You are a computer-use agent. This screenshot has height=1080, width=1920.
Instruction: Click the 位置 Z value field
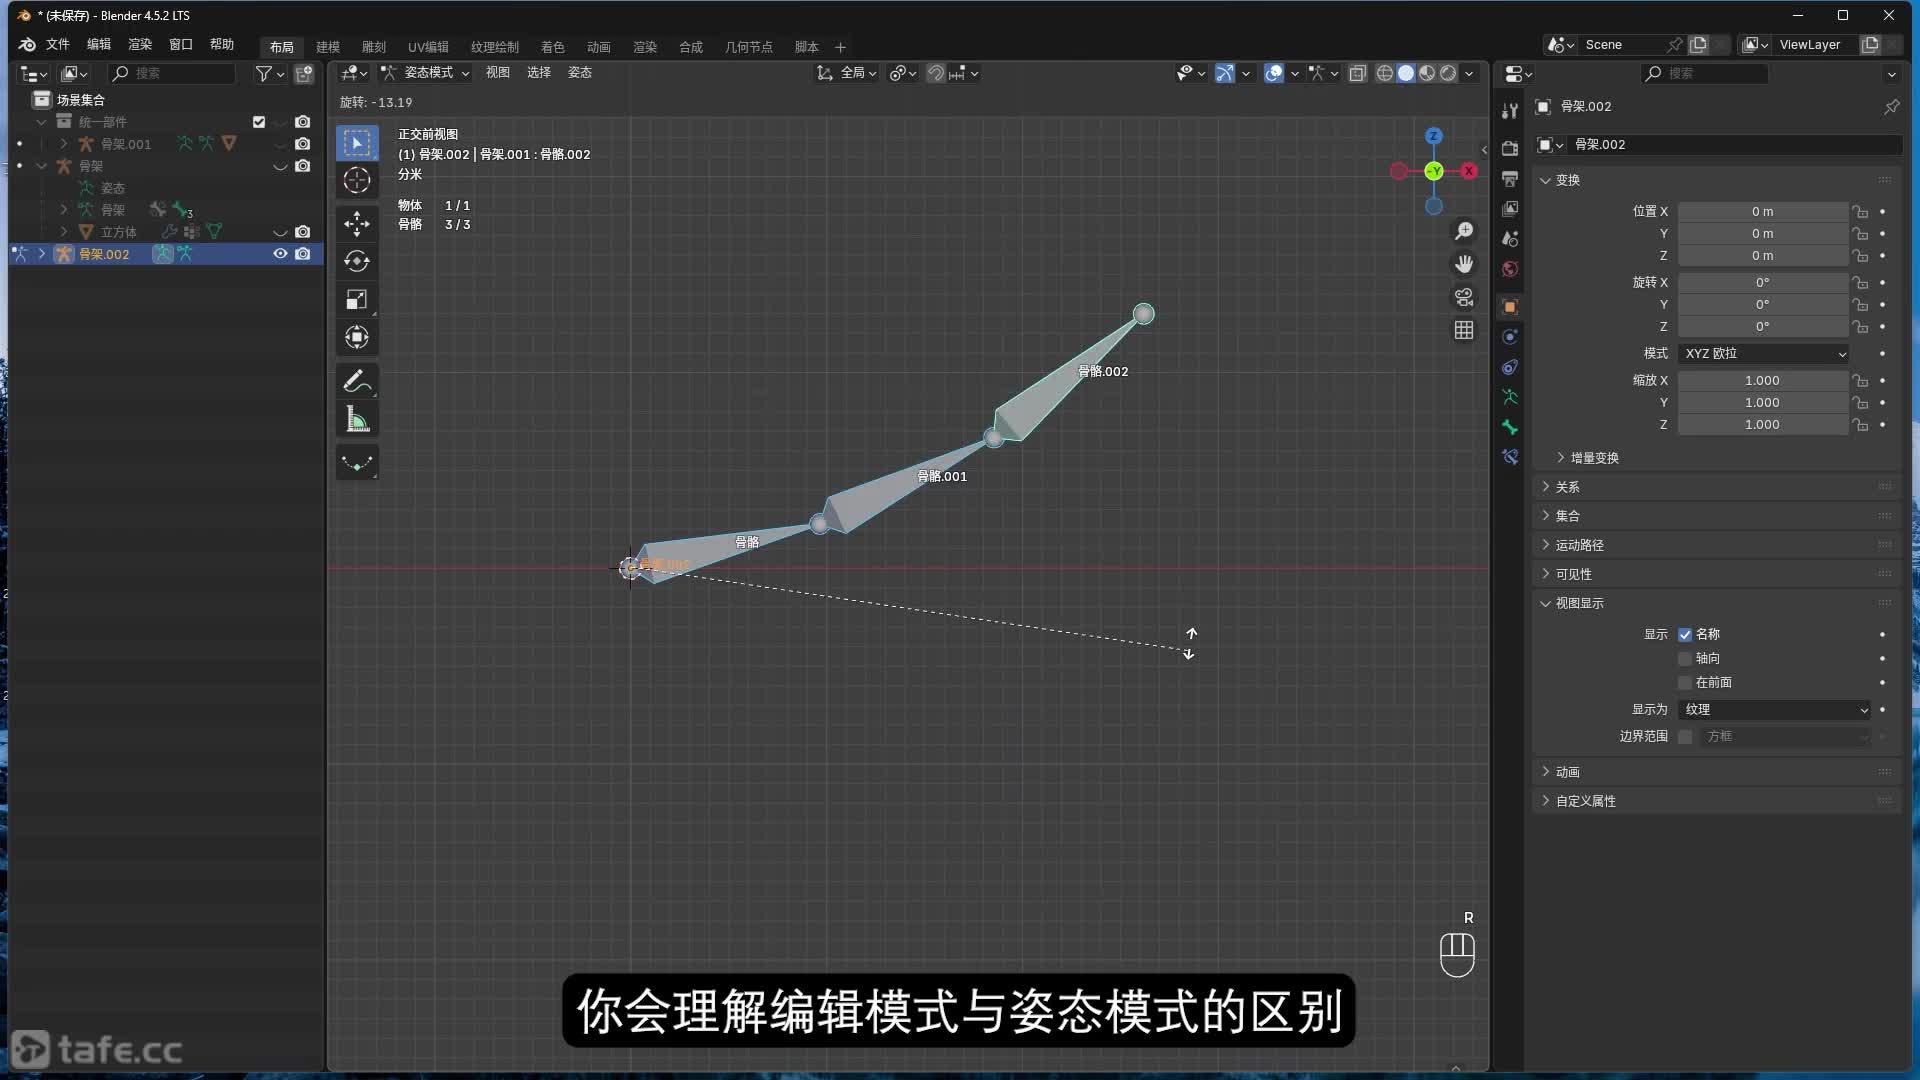[1762, 256]
